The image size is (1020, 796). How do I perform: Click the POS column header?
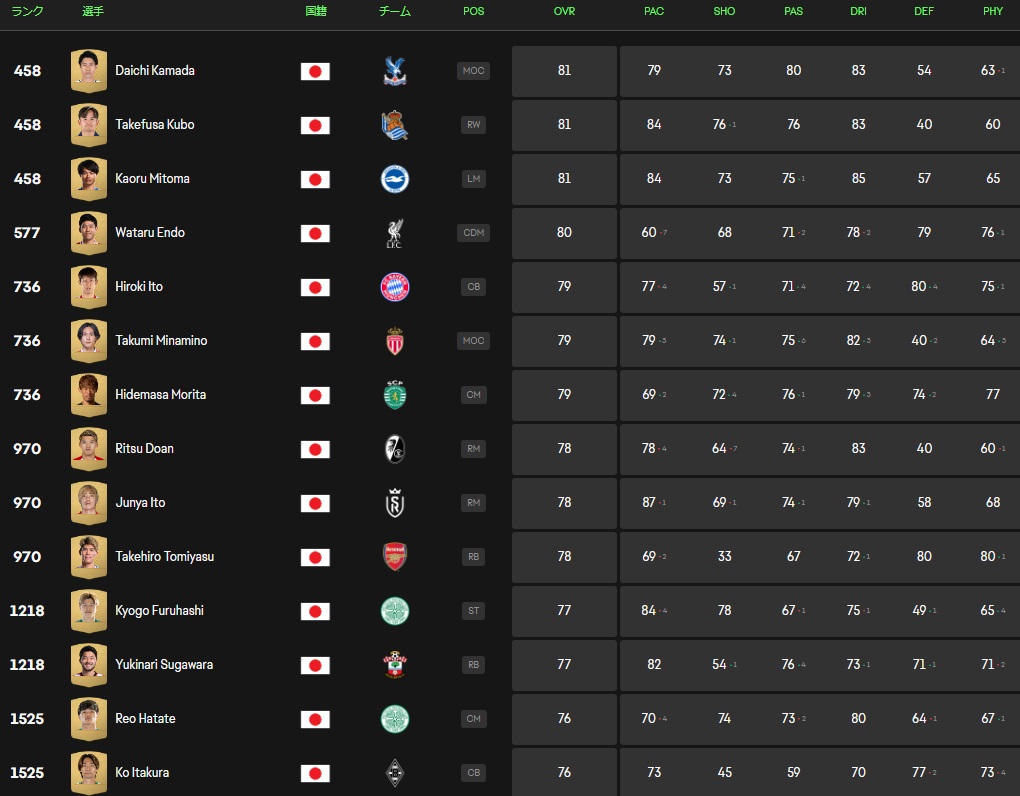tap(474, 12)
